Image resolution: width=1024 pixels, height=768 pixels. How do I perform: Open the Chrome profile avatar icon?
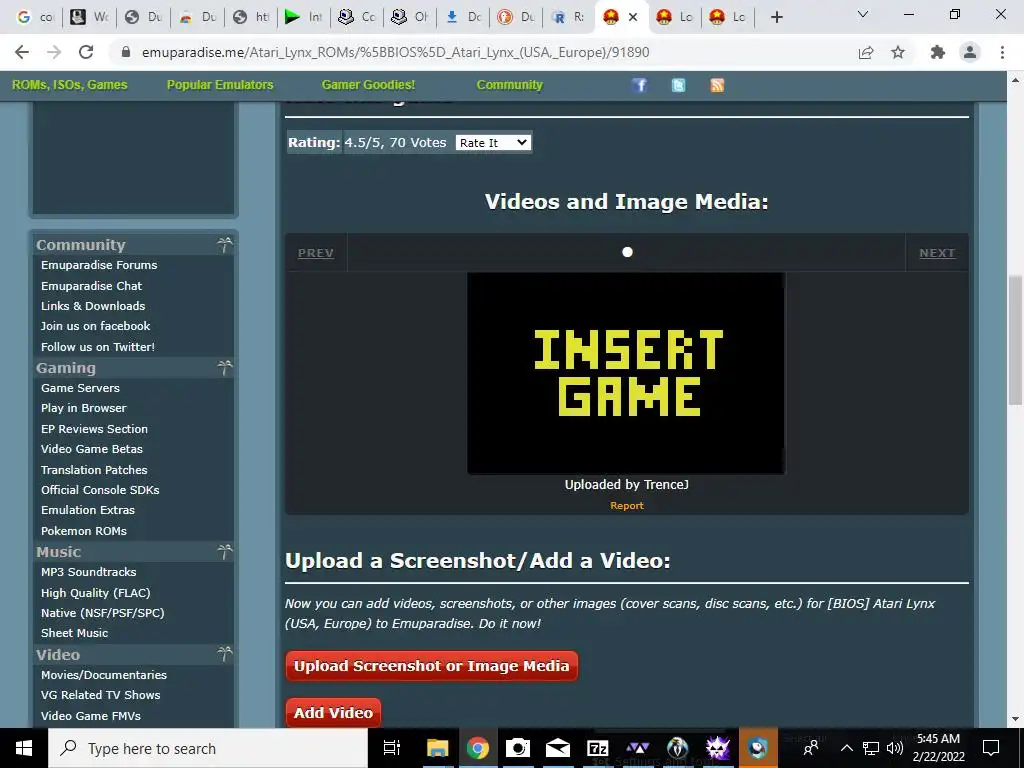[970, 52]
